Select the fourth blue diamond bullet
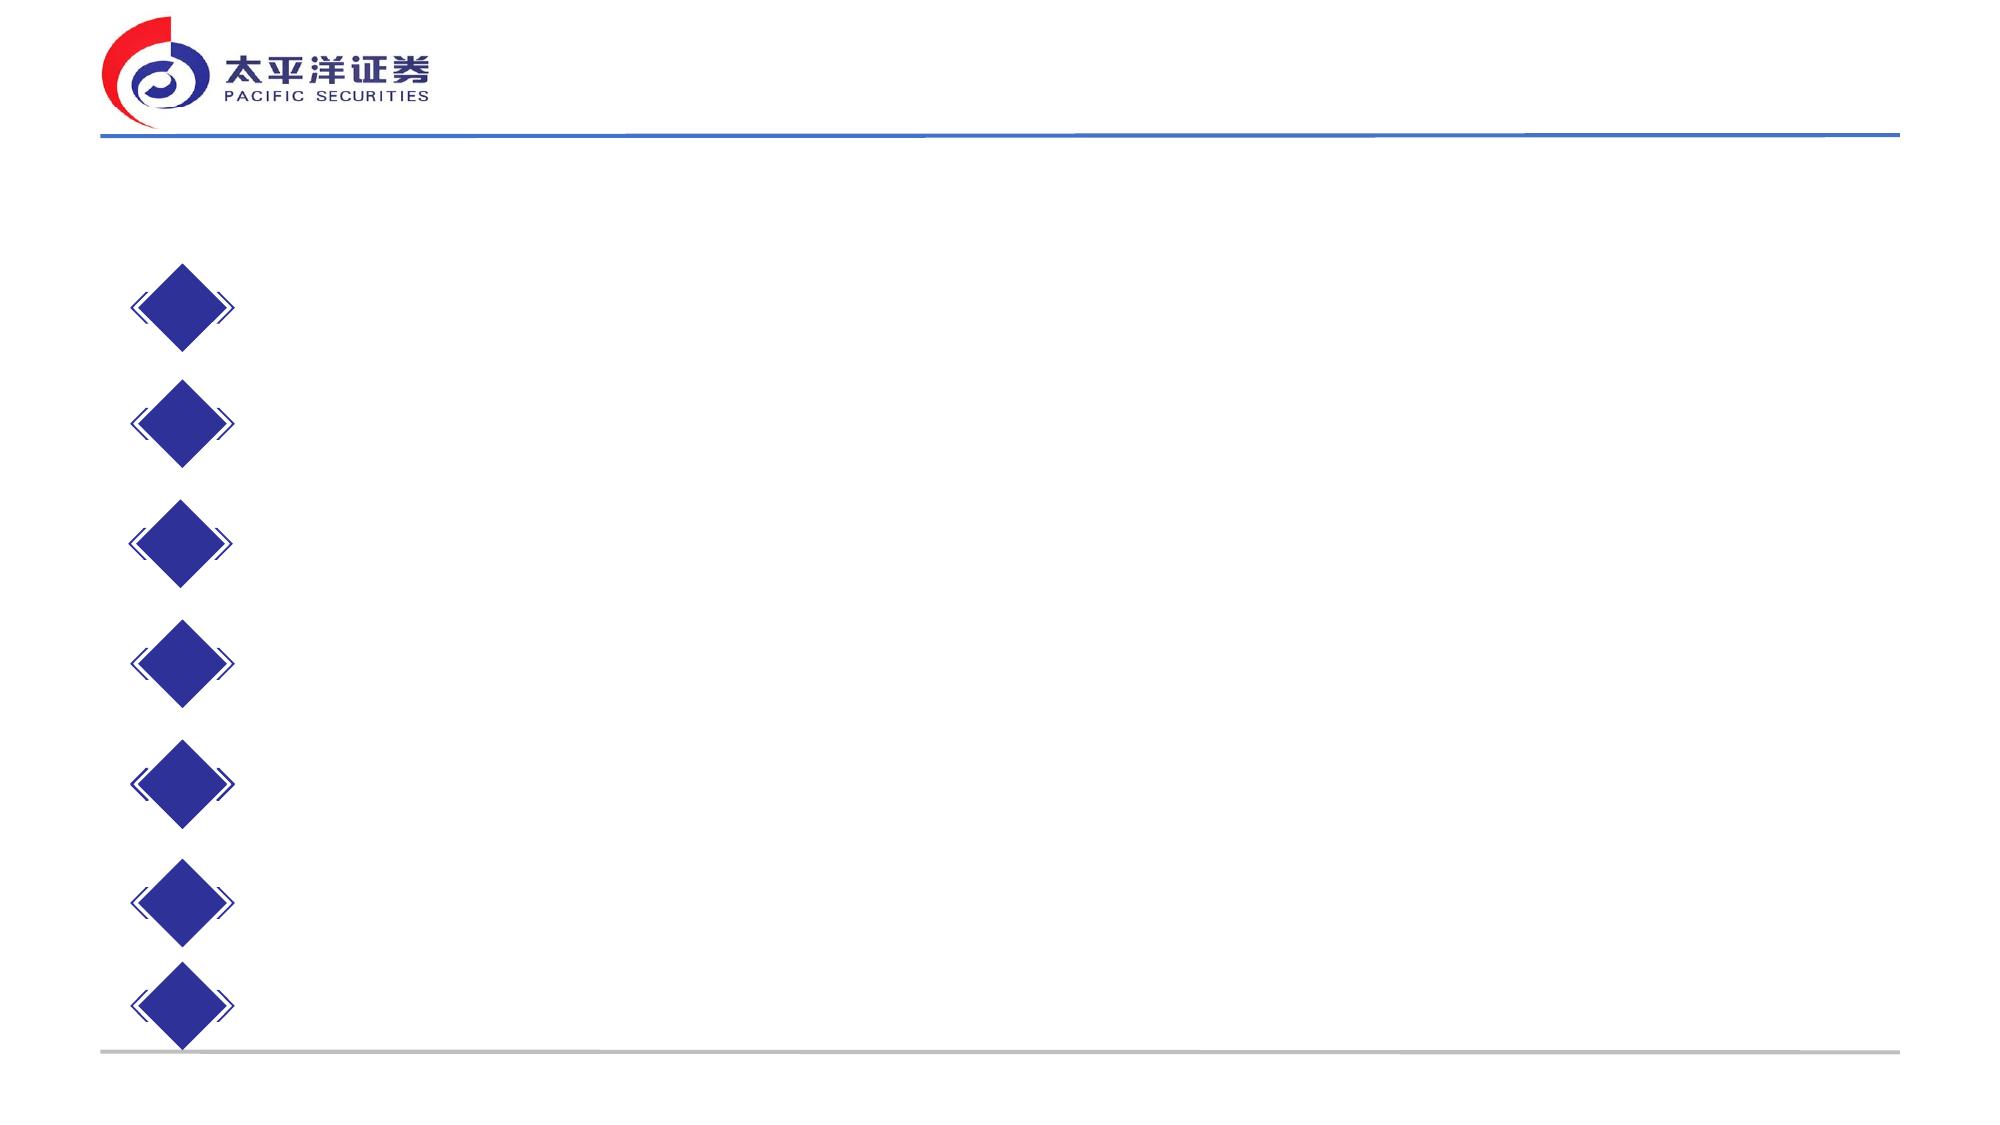 click(x=182, y=664)
